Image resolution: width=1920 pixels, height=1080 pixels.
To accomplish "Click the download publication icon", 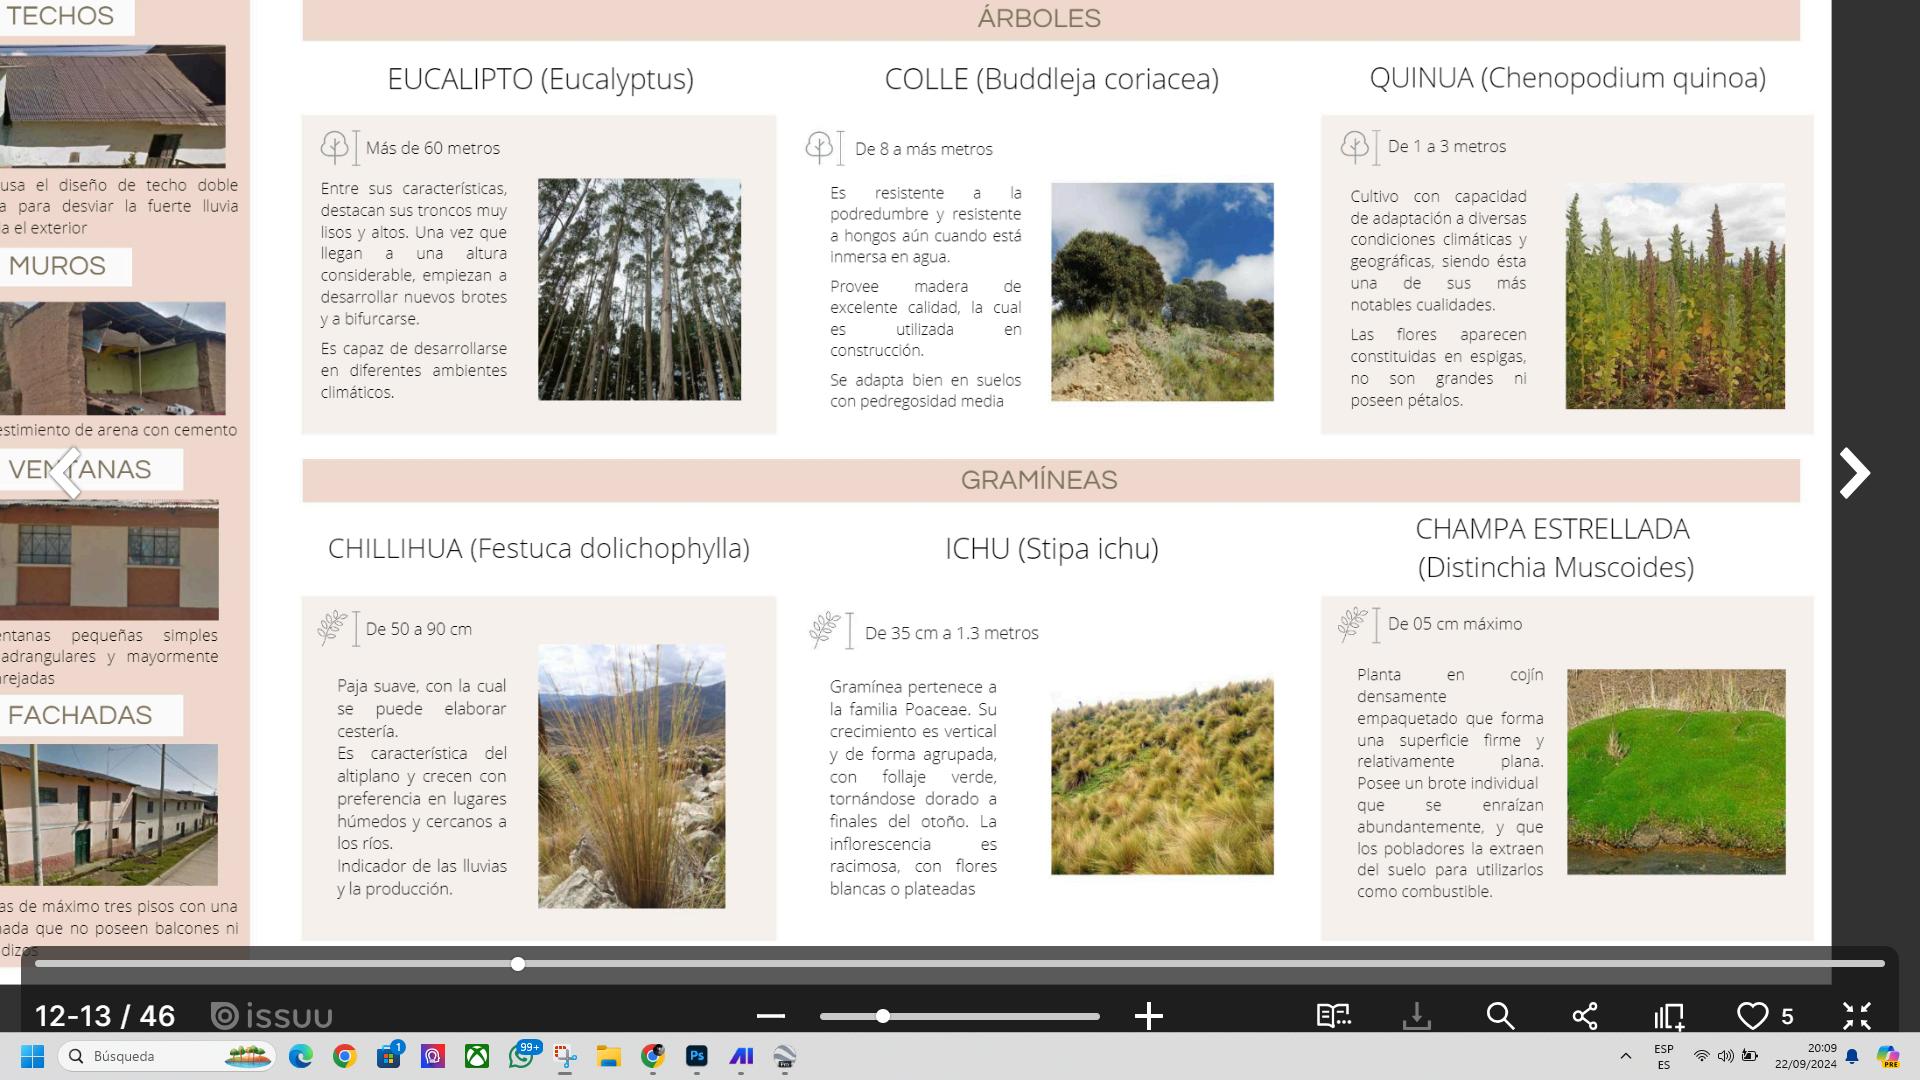I will pyautogui.click(x=1416, y=1016).
